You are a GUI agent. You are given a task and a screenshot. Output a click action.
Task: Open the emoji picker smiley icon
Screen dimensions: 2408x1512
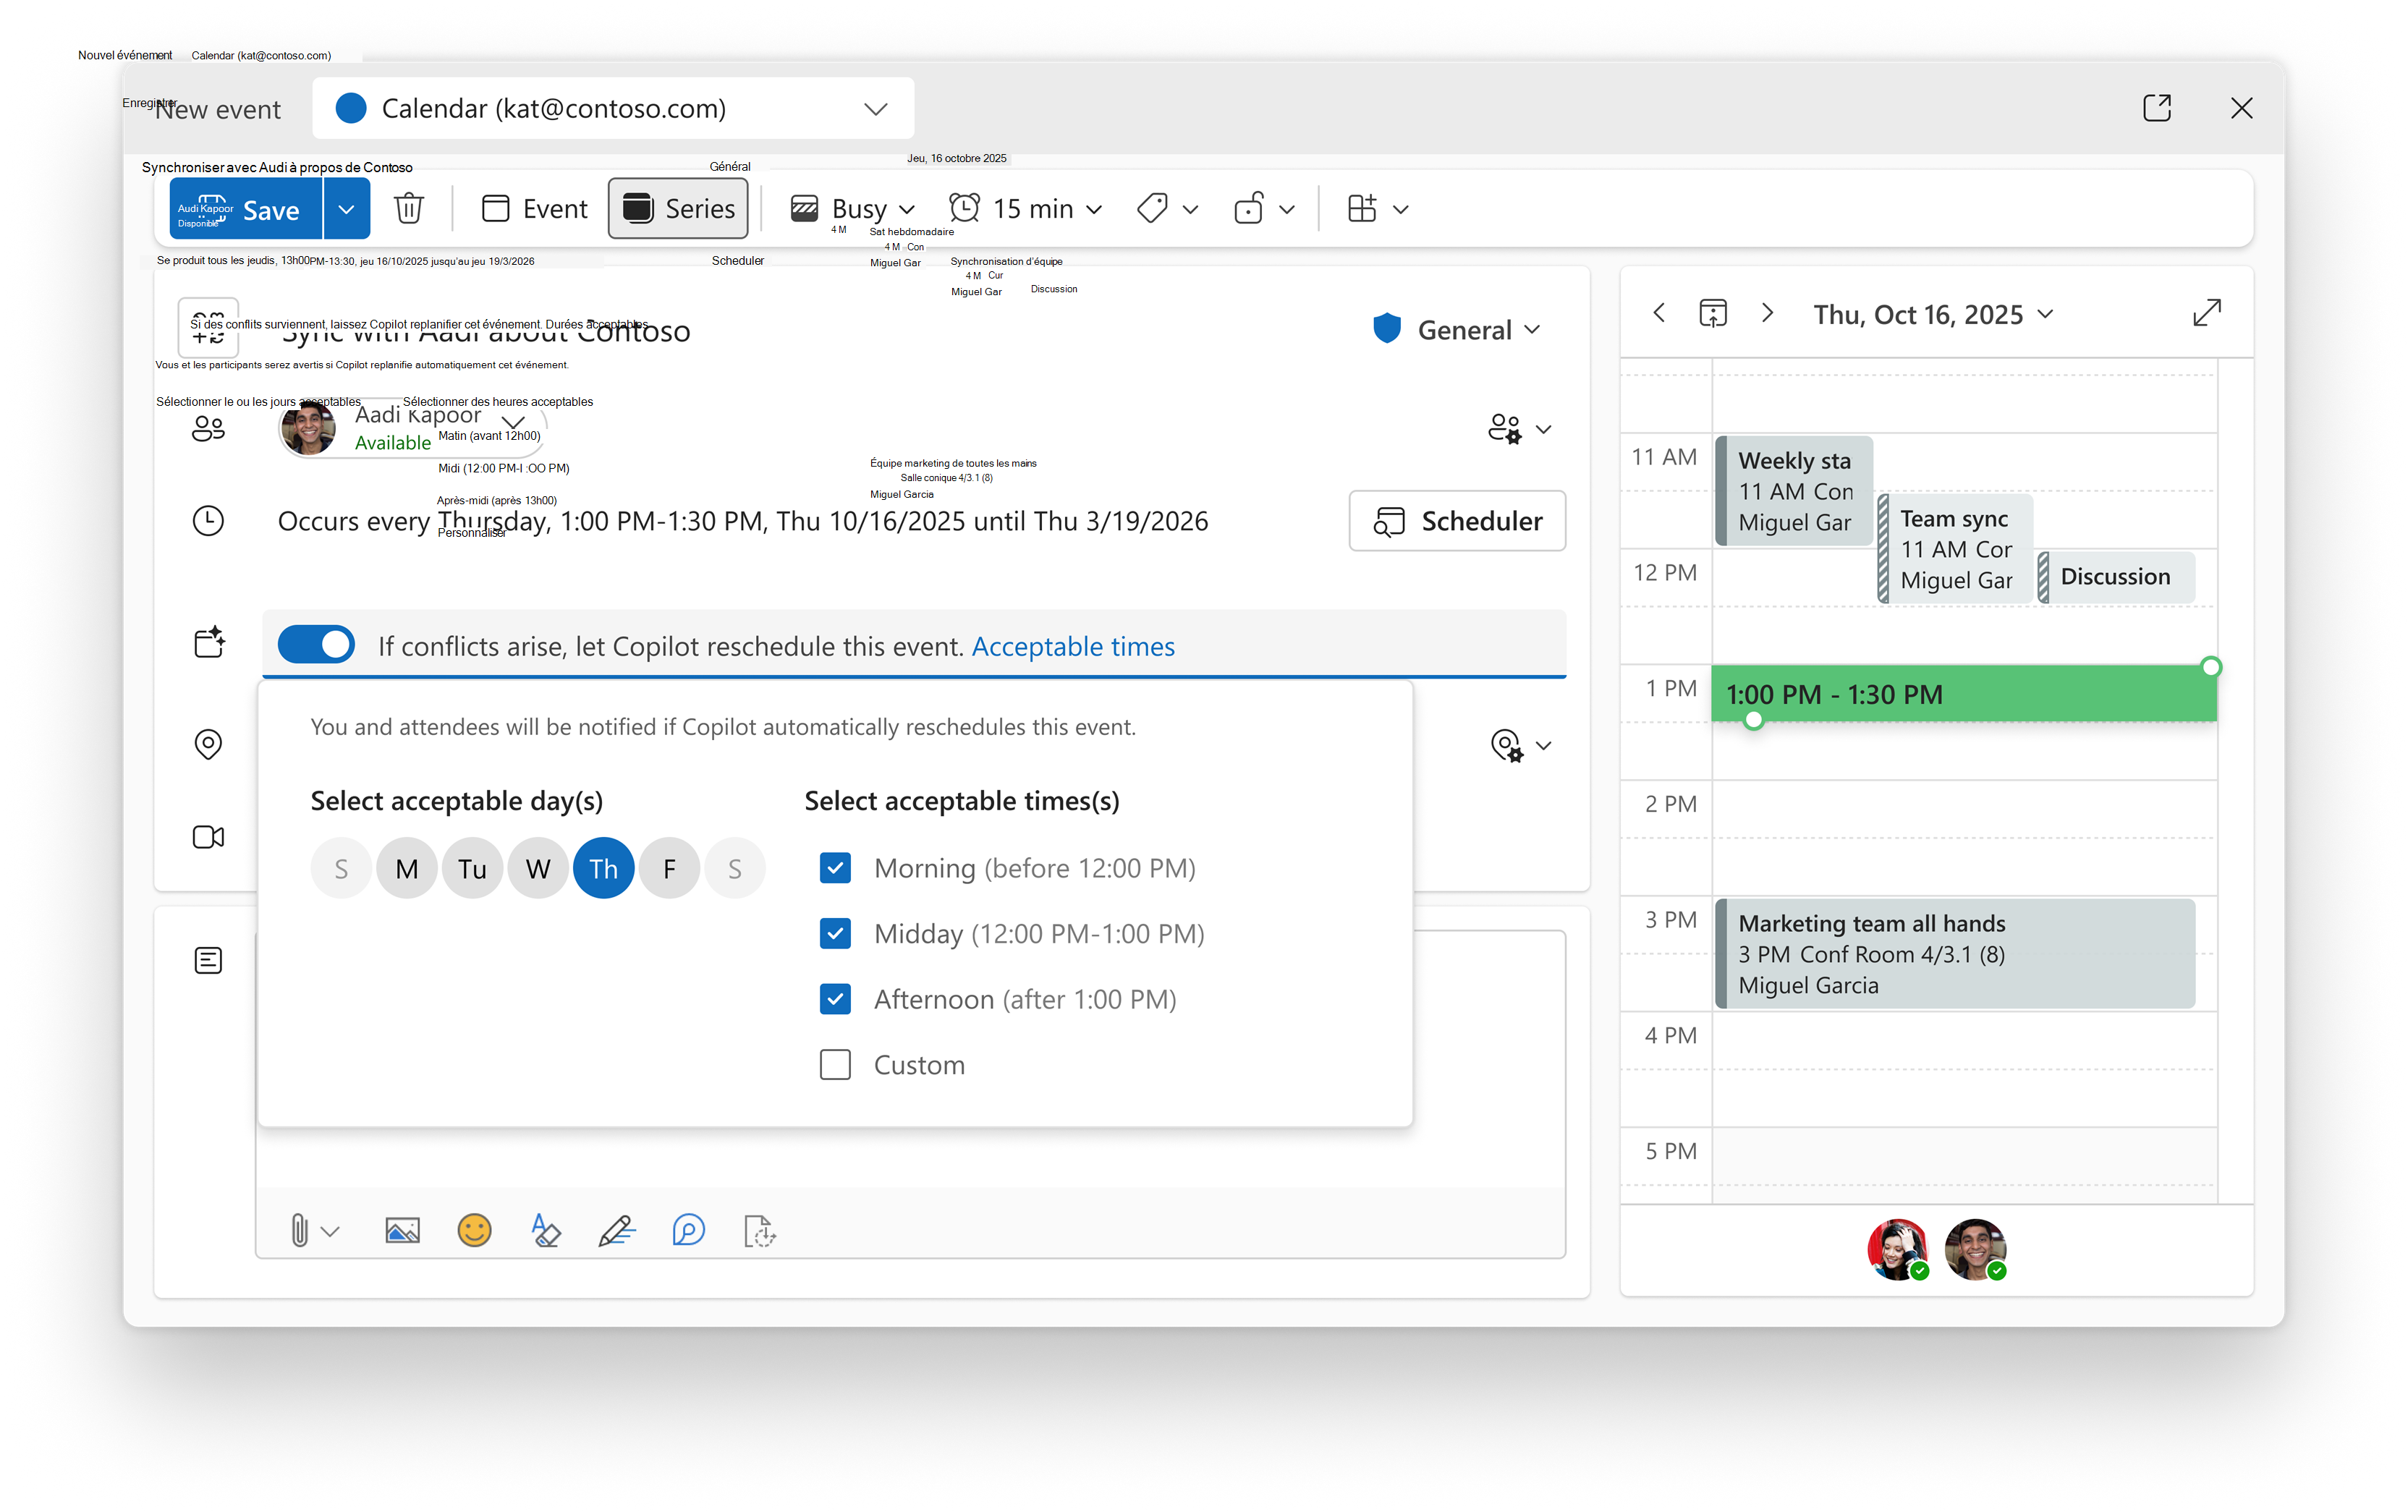click(x=474, y=1231)
